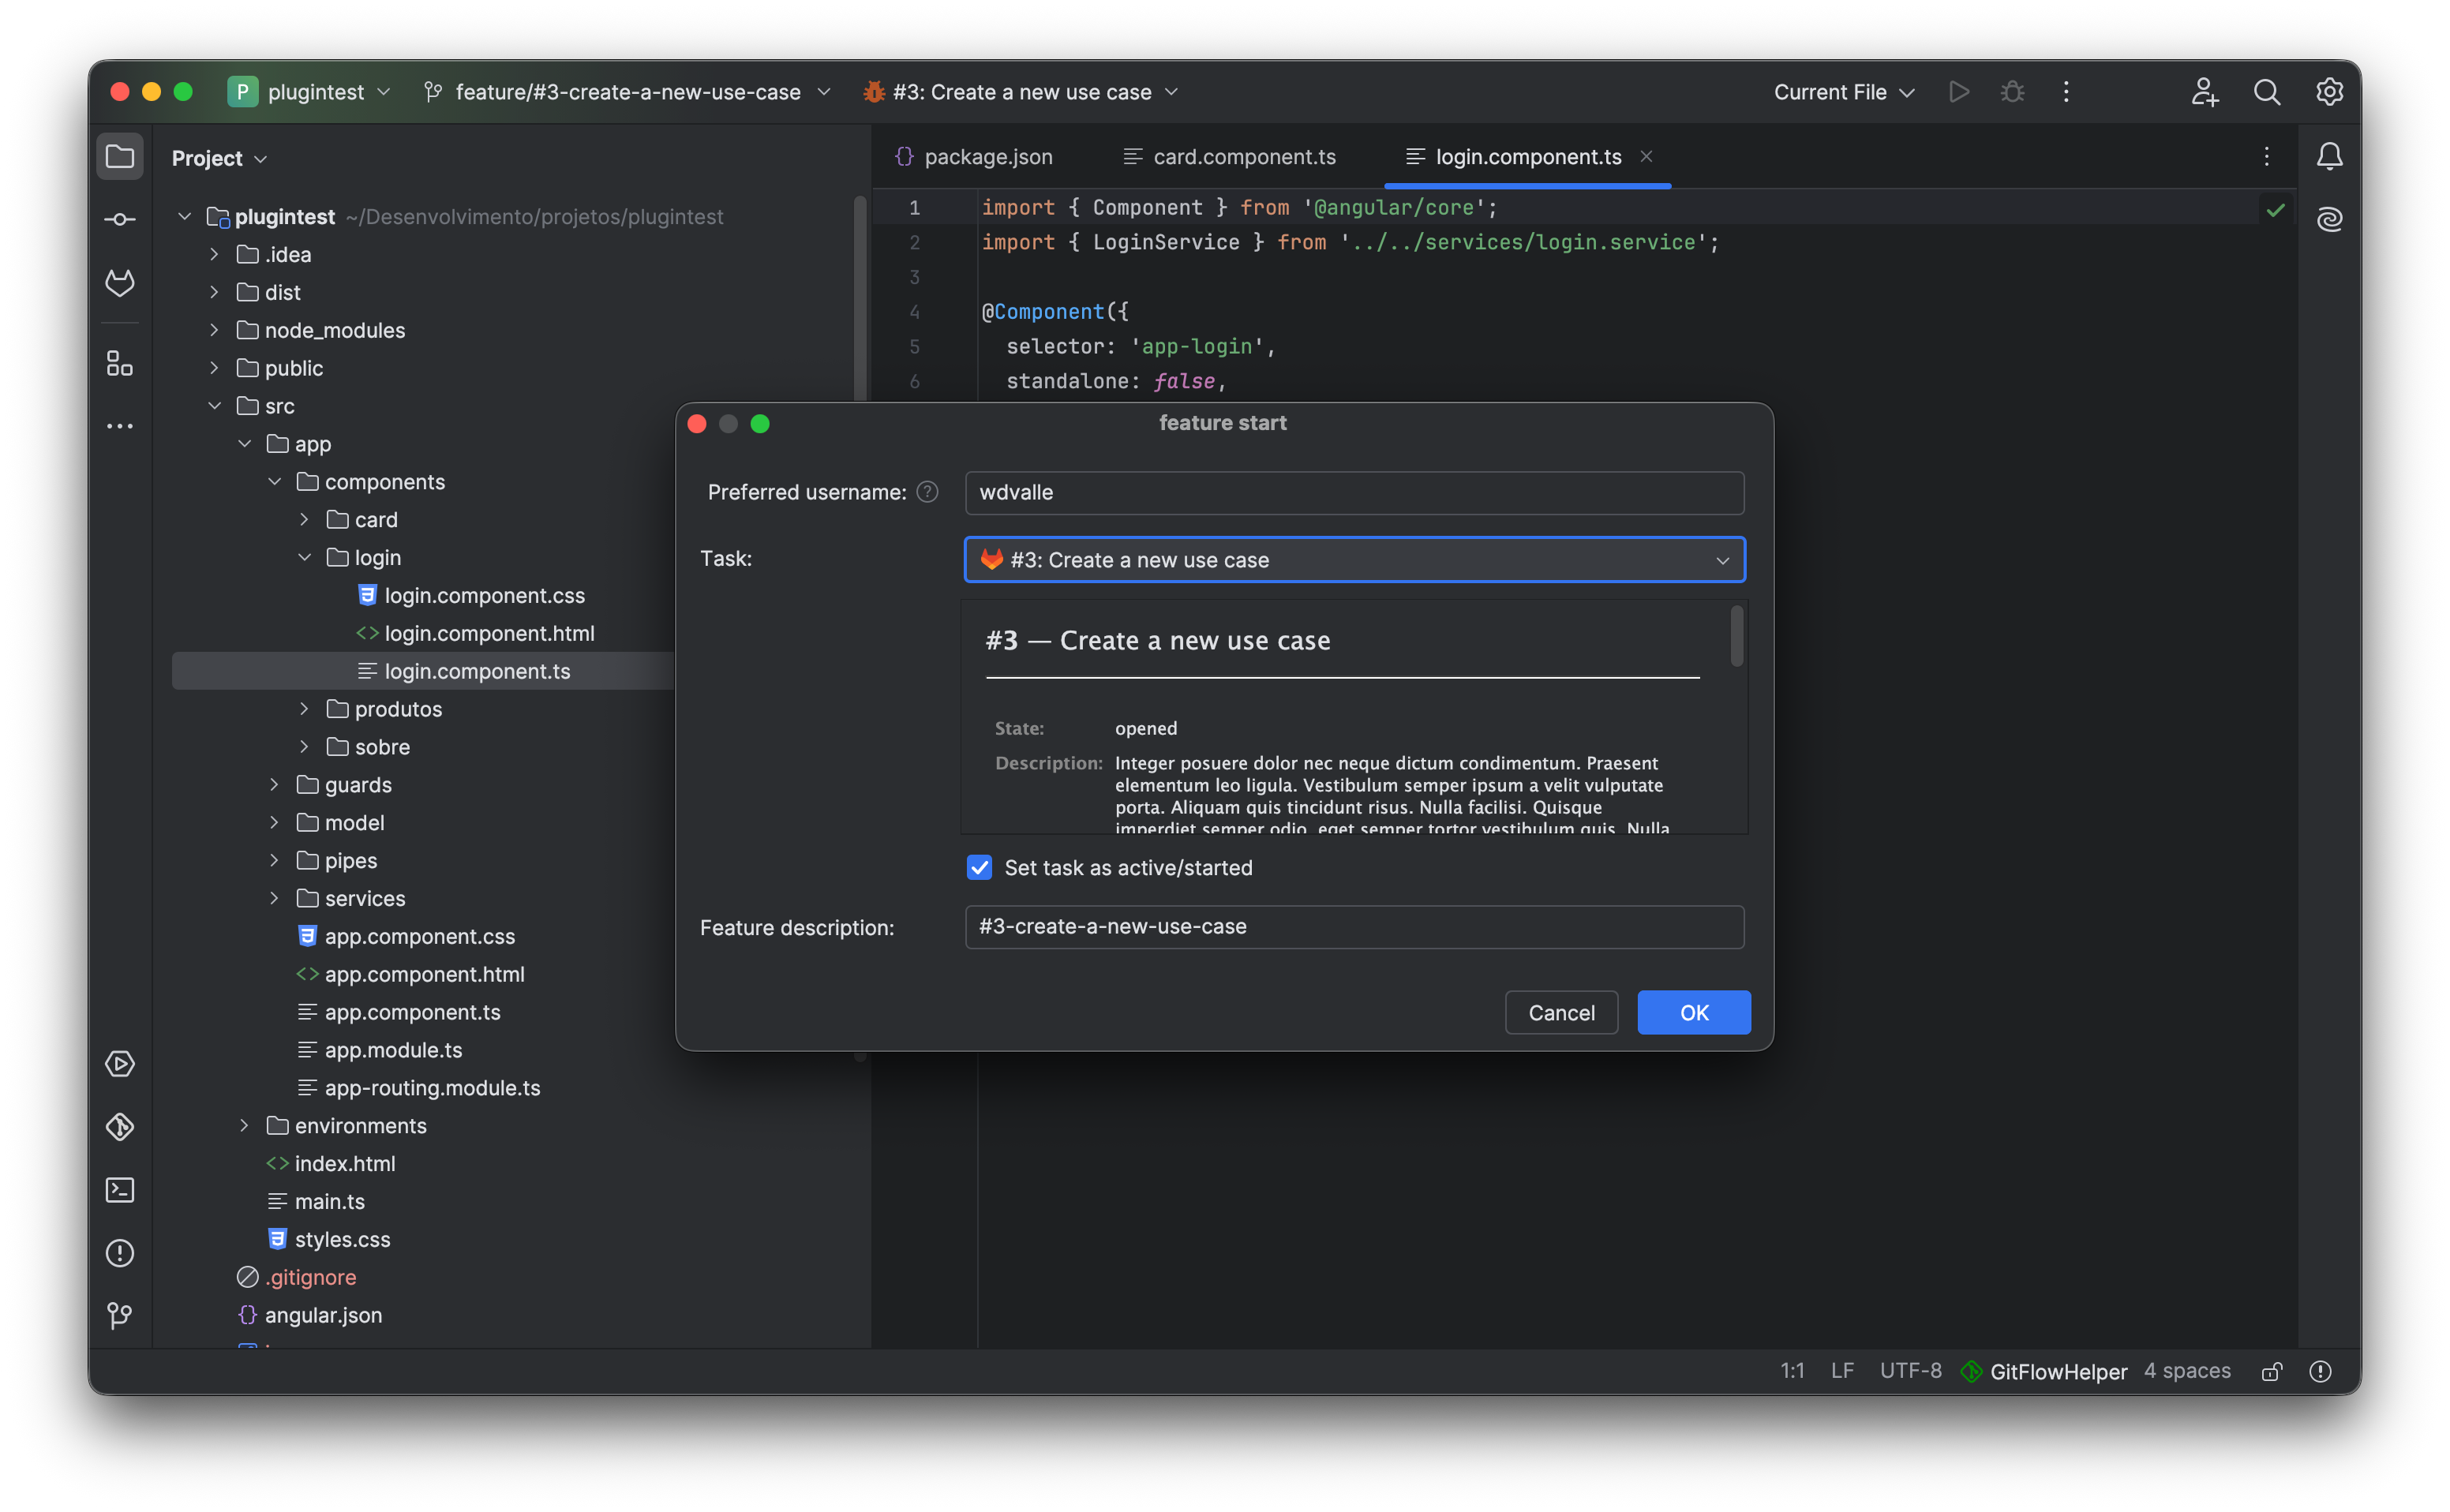
Task: Open the Project tool window folder icon
Action: [120, 157]
